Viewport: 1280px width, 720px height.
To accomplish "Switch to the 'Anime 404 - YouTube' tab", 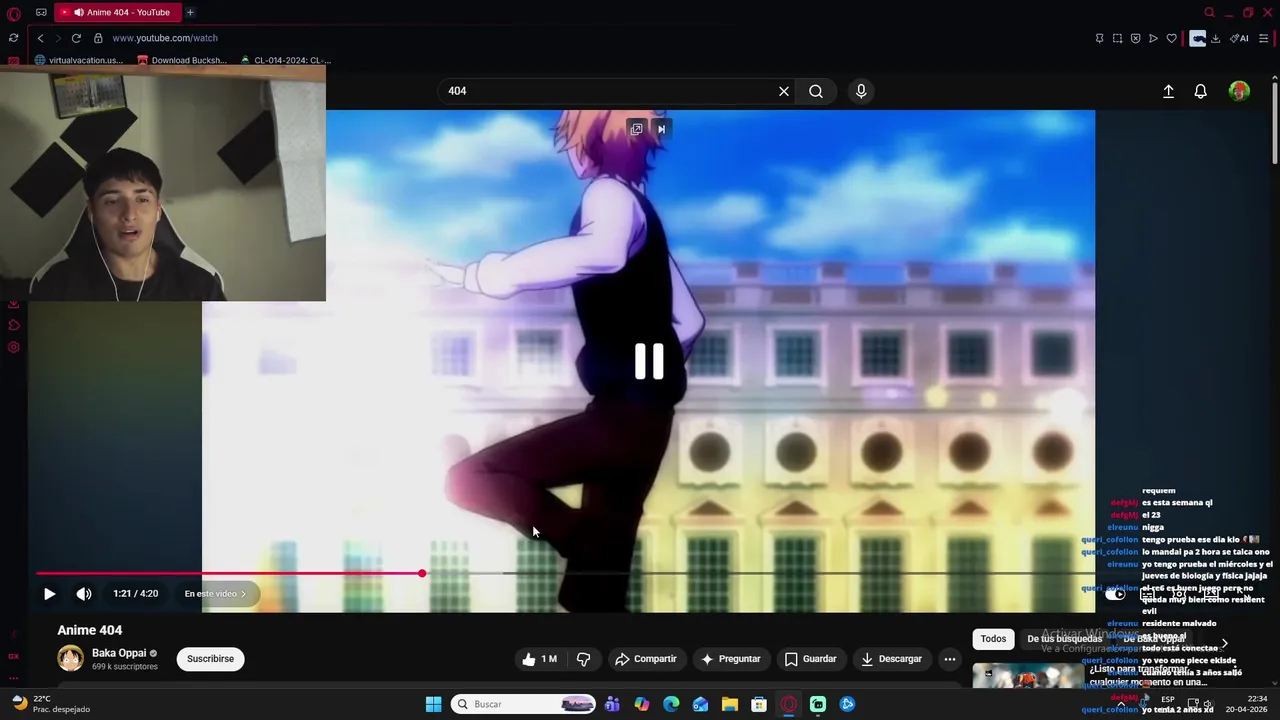I will (117, 13).
